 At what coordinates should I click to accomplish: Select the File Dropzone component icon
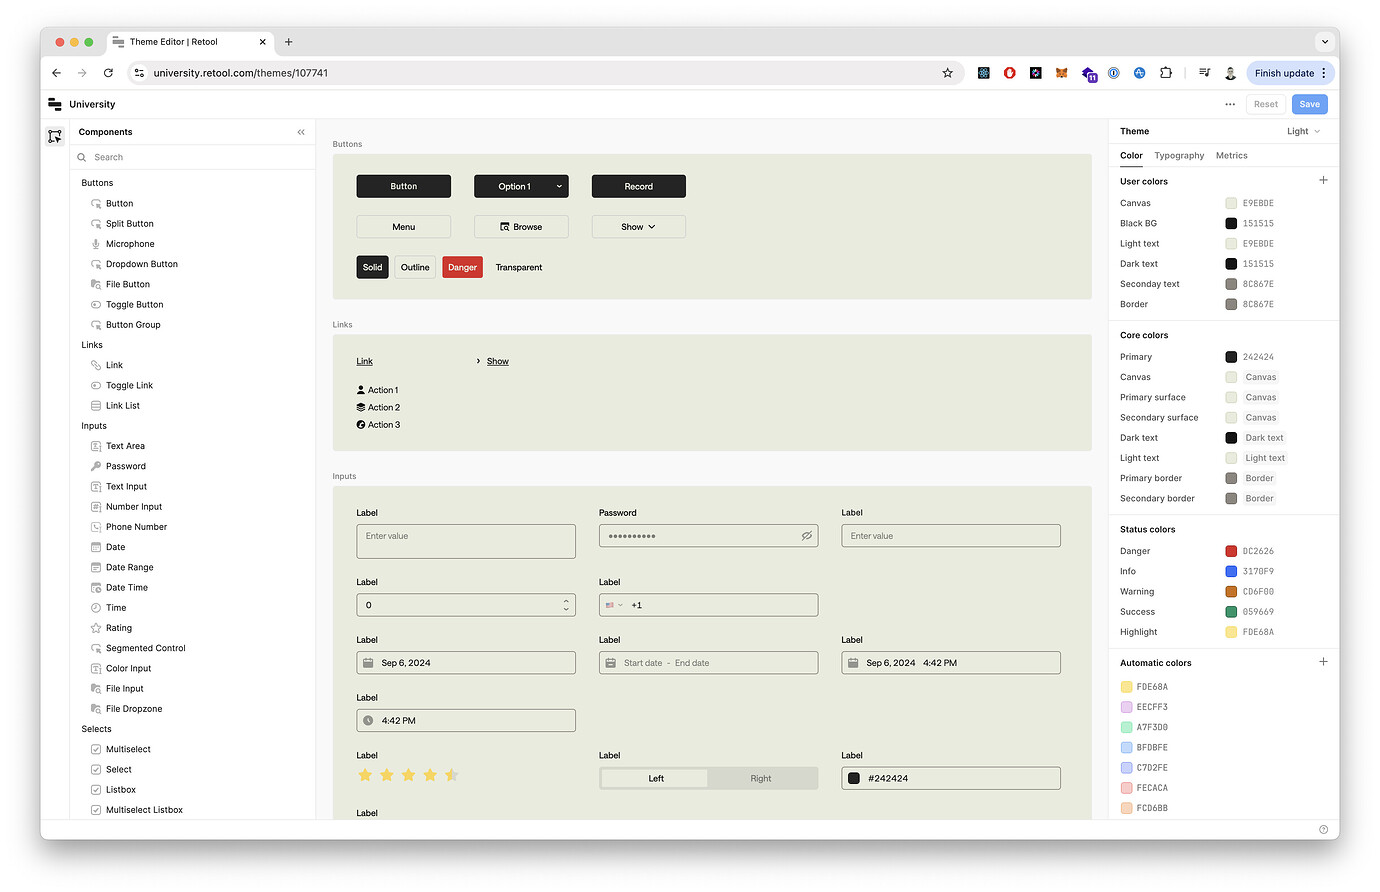(96, 709)
